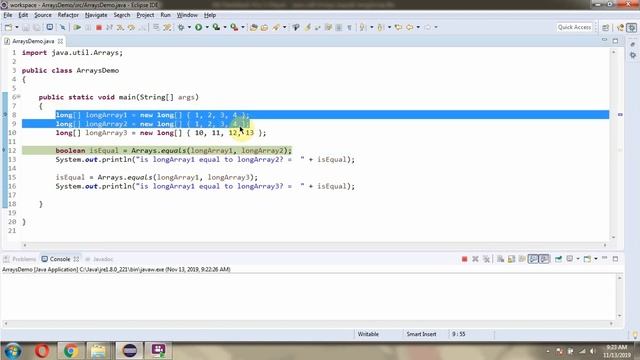The width and height of the screenshot is (640, 360).
Task: Toggle Show Console When Standard Error Changes
Action: click(544, 259)
